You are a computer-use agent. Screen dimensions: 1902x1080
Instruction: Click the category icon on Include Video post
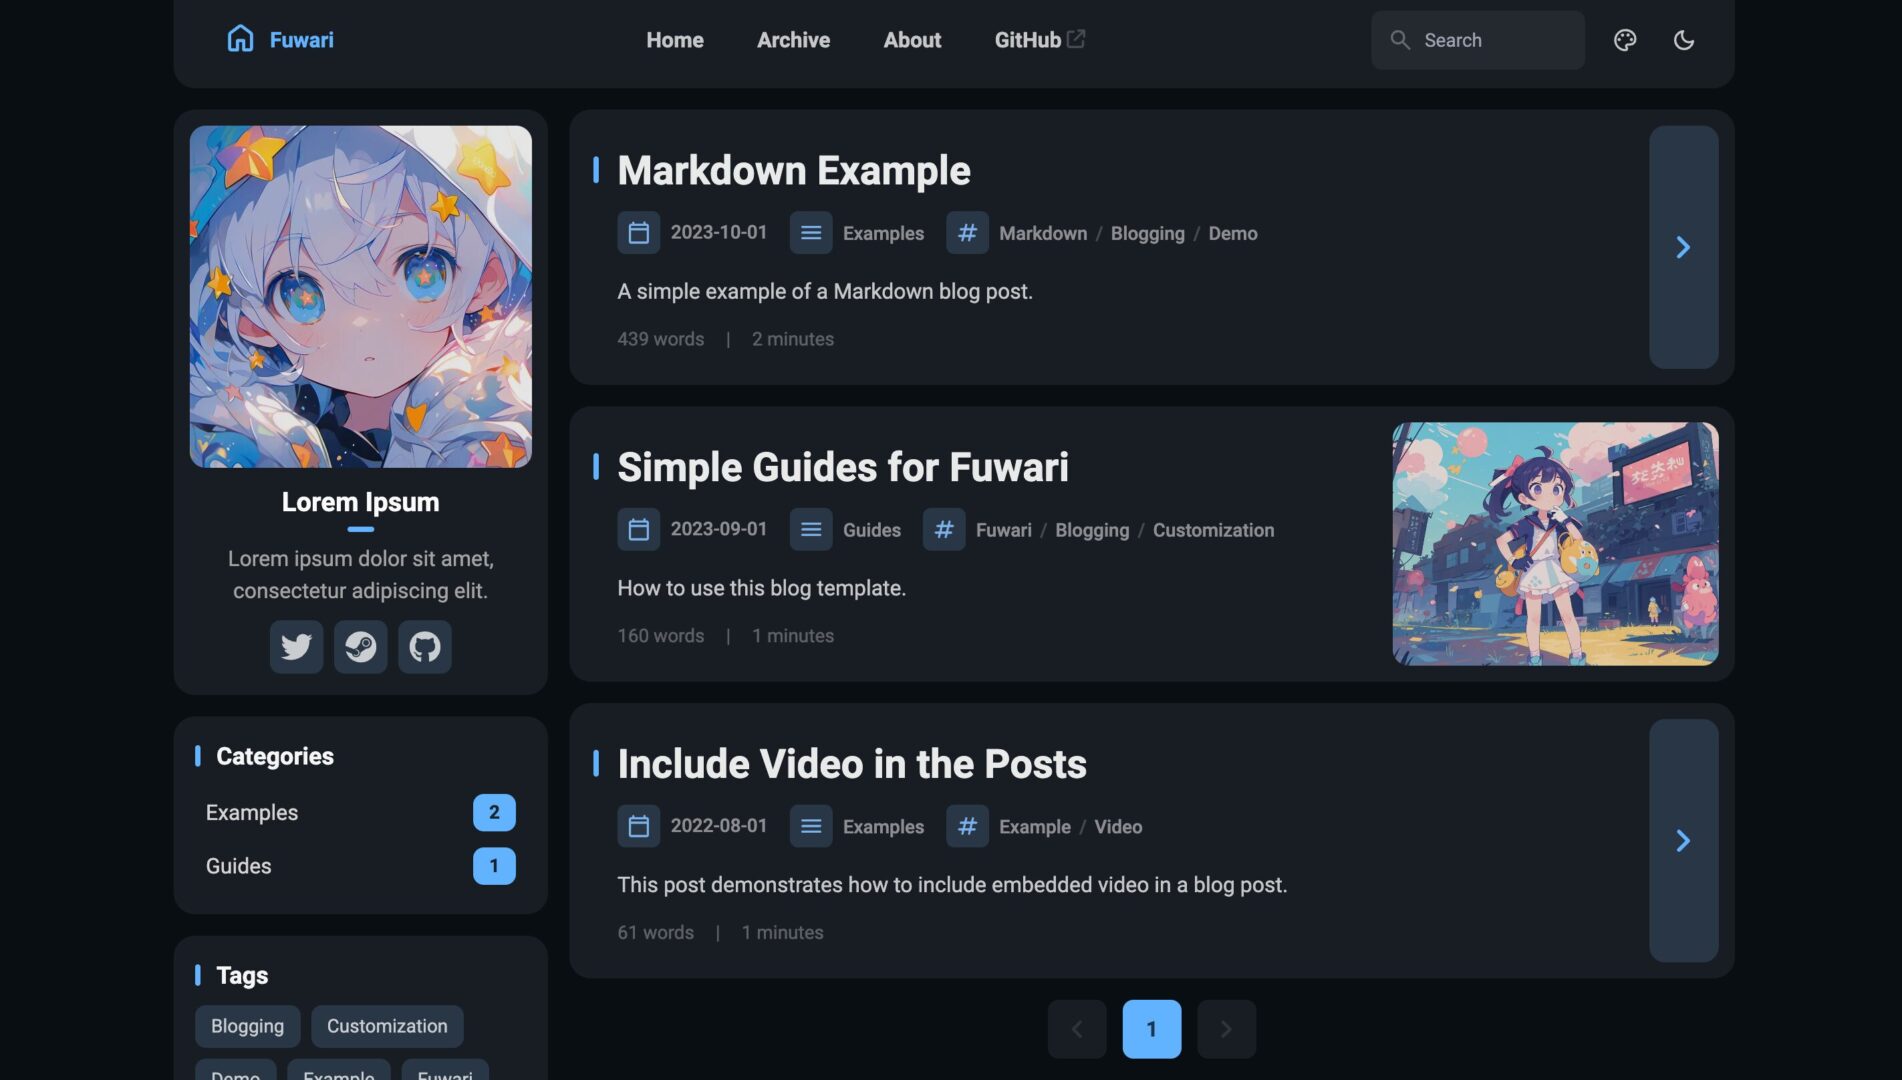[810, 826]
